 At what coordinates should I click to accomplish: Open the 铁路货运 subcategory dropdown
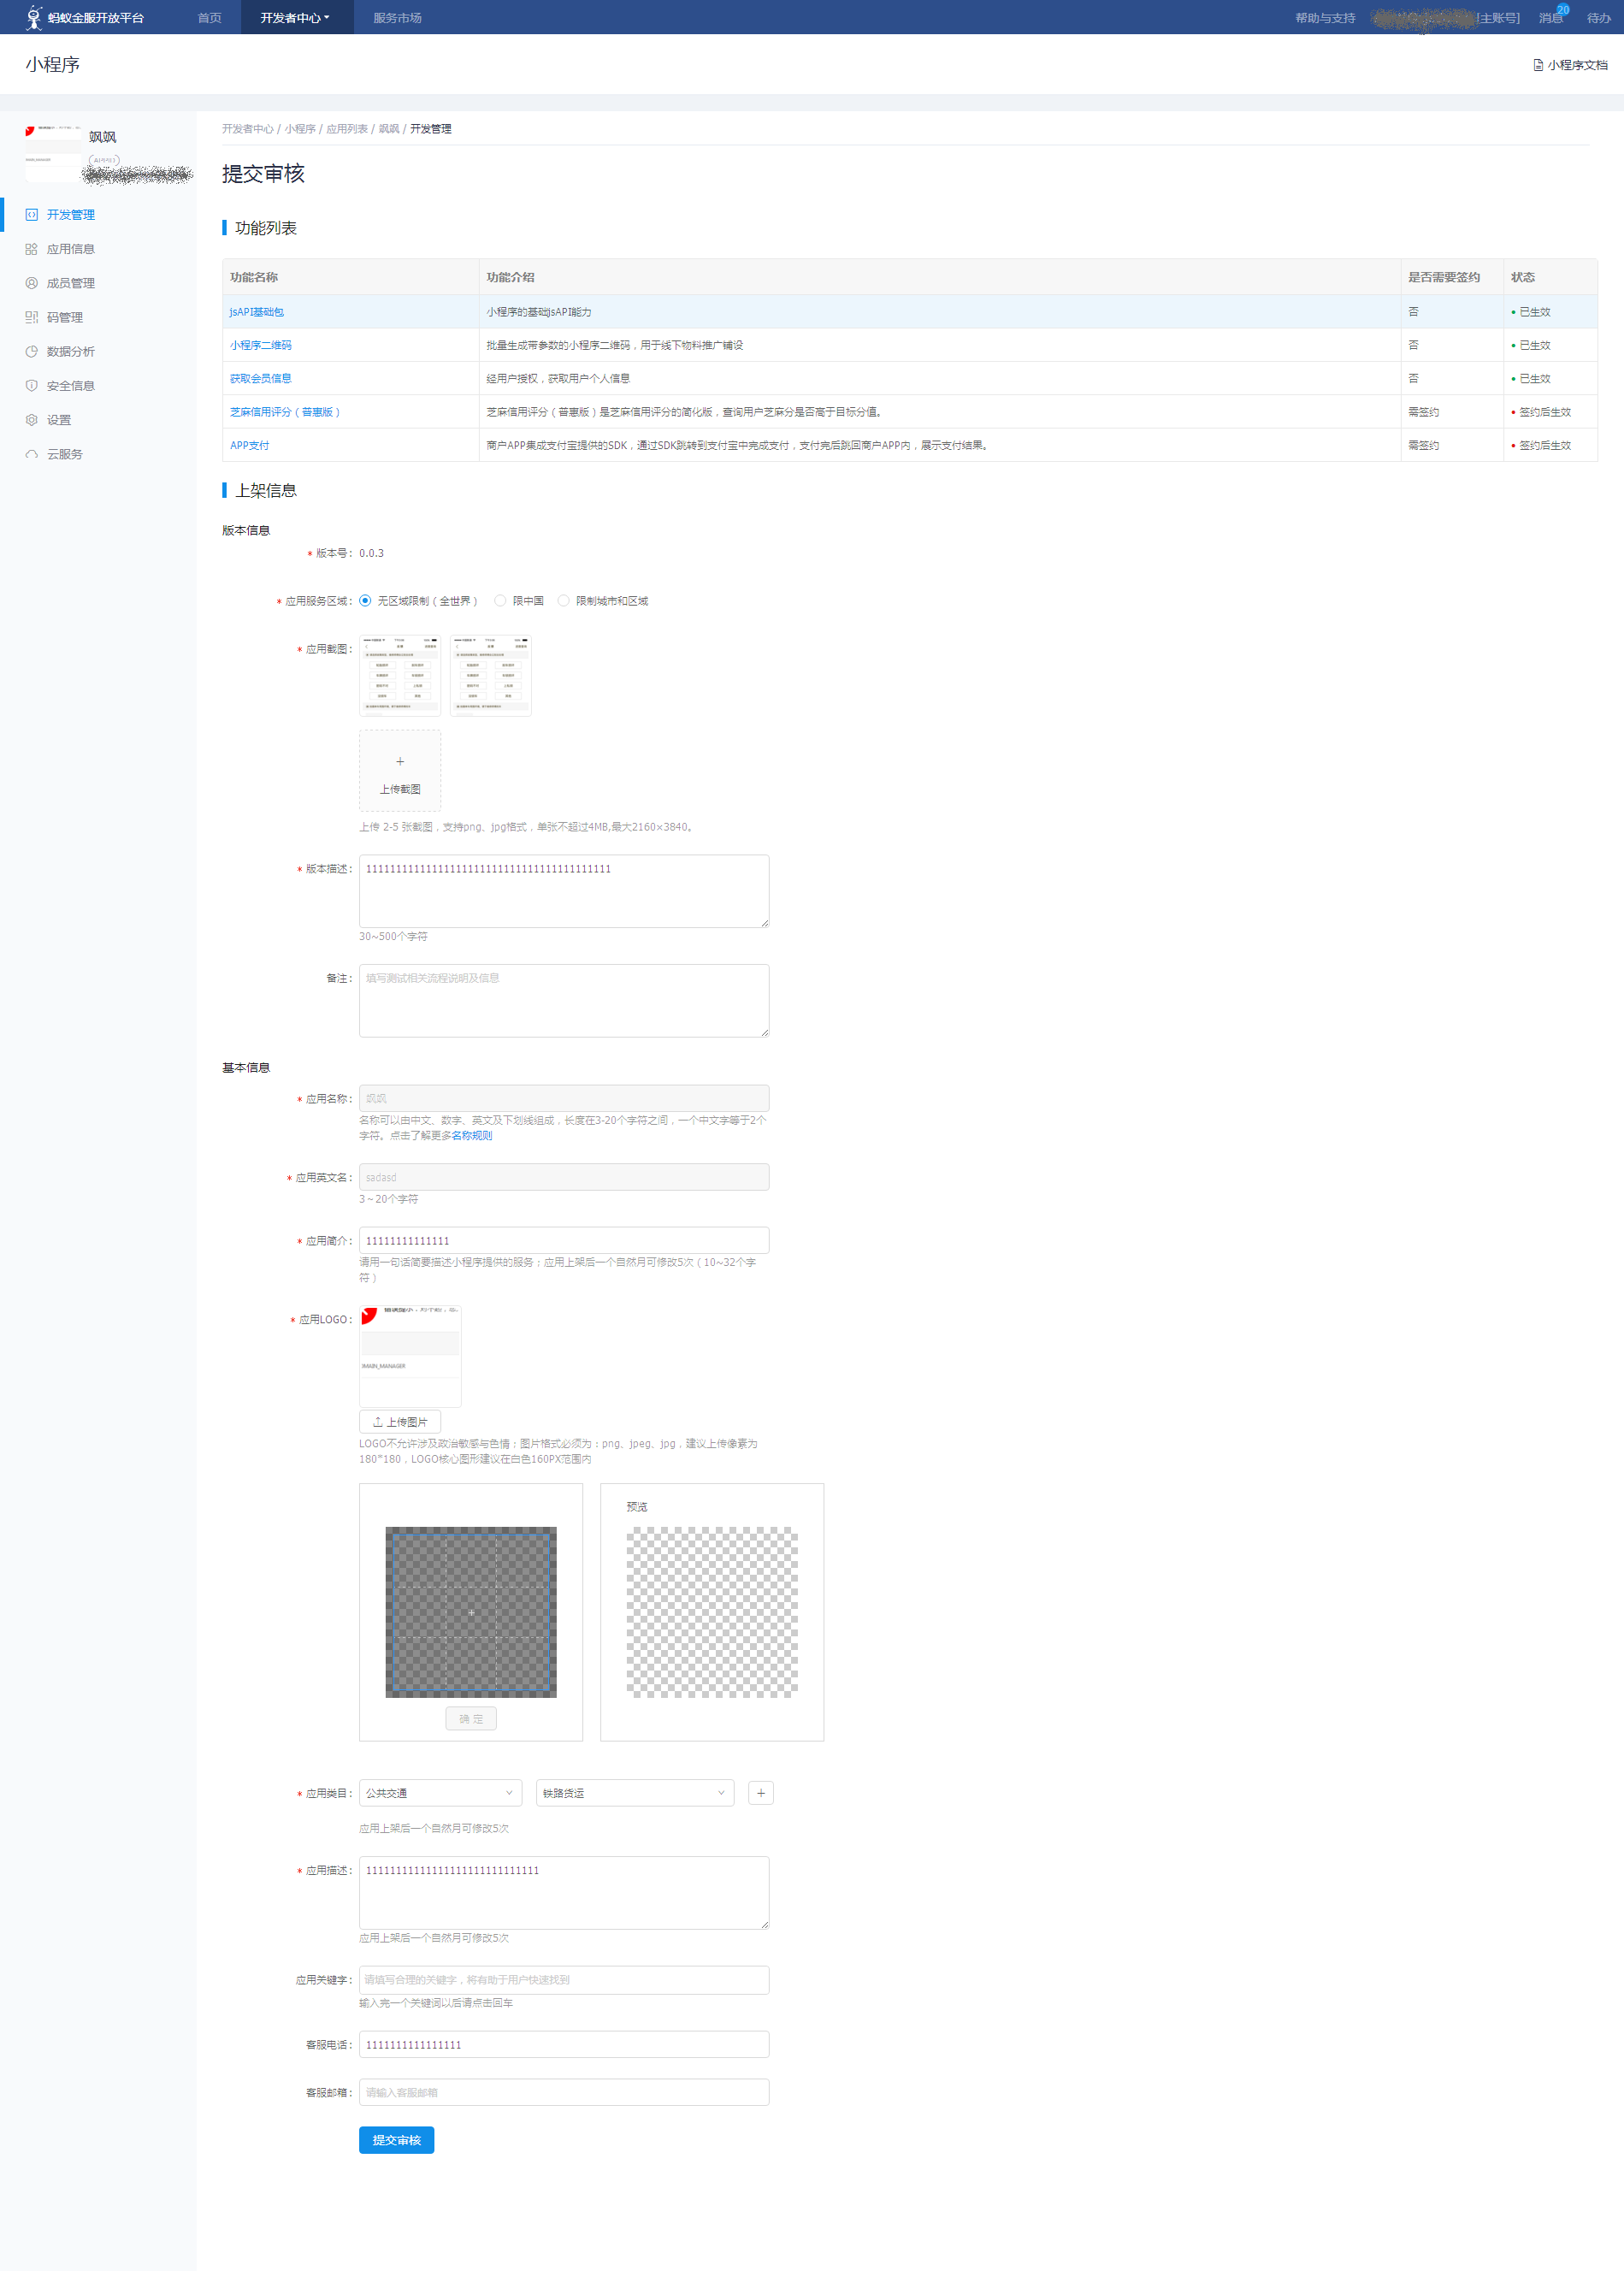coord(634,1793)
